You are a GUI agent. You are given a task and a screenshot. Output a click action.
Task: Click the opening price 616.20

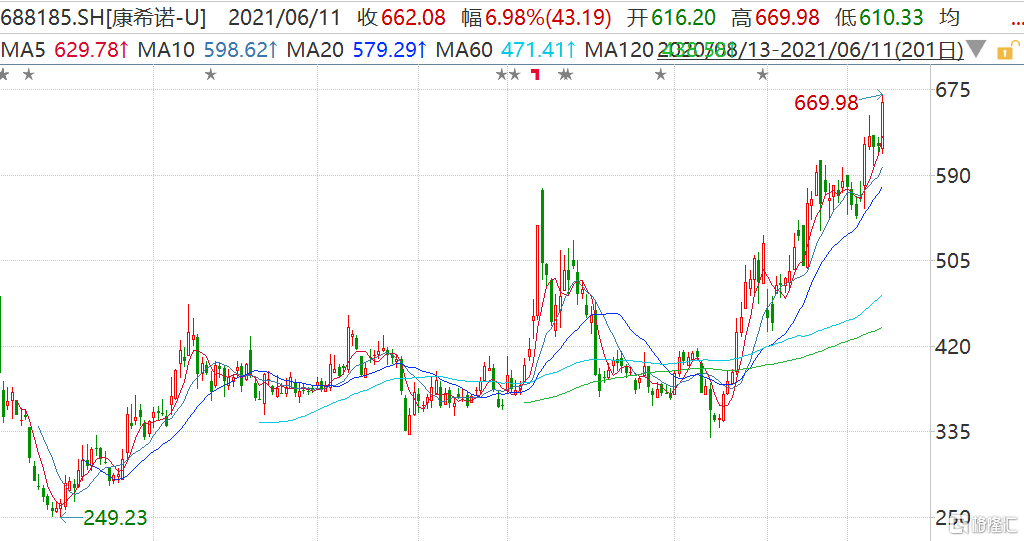[x=684, y=18]
